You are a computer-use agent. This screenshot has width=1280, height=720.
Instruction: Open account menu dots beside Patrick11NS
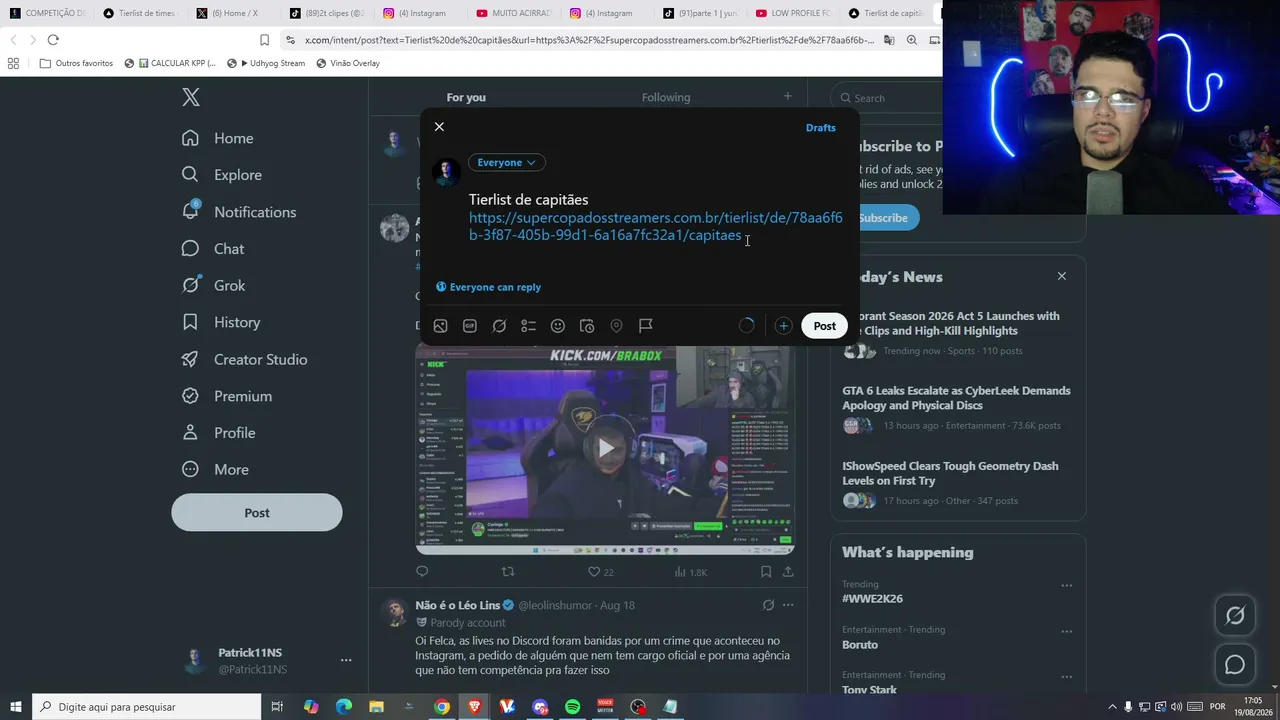346,660
